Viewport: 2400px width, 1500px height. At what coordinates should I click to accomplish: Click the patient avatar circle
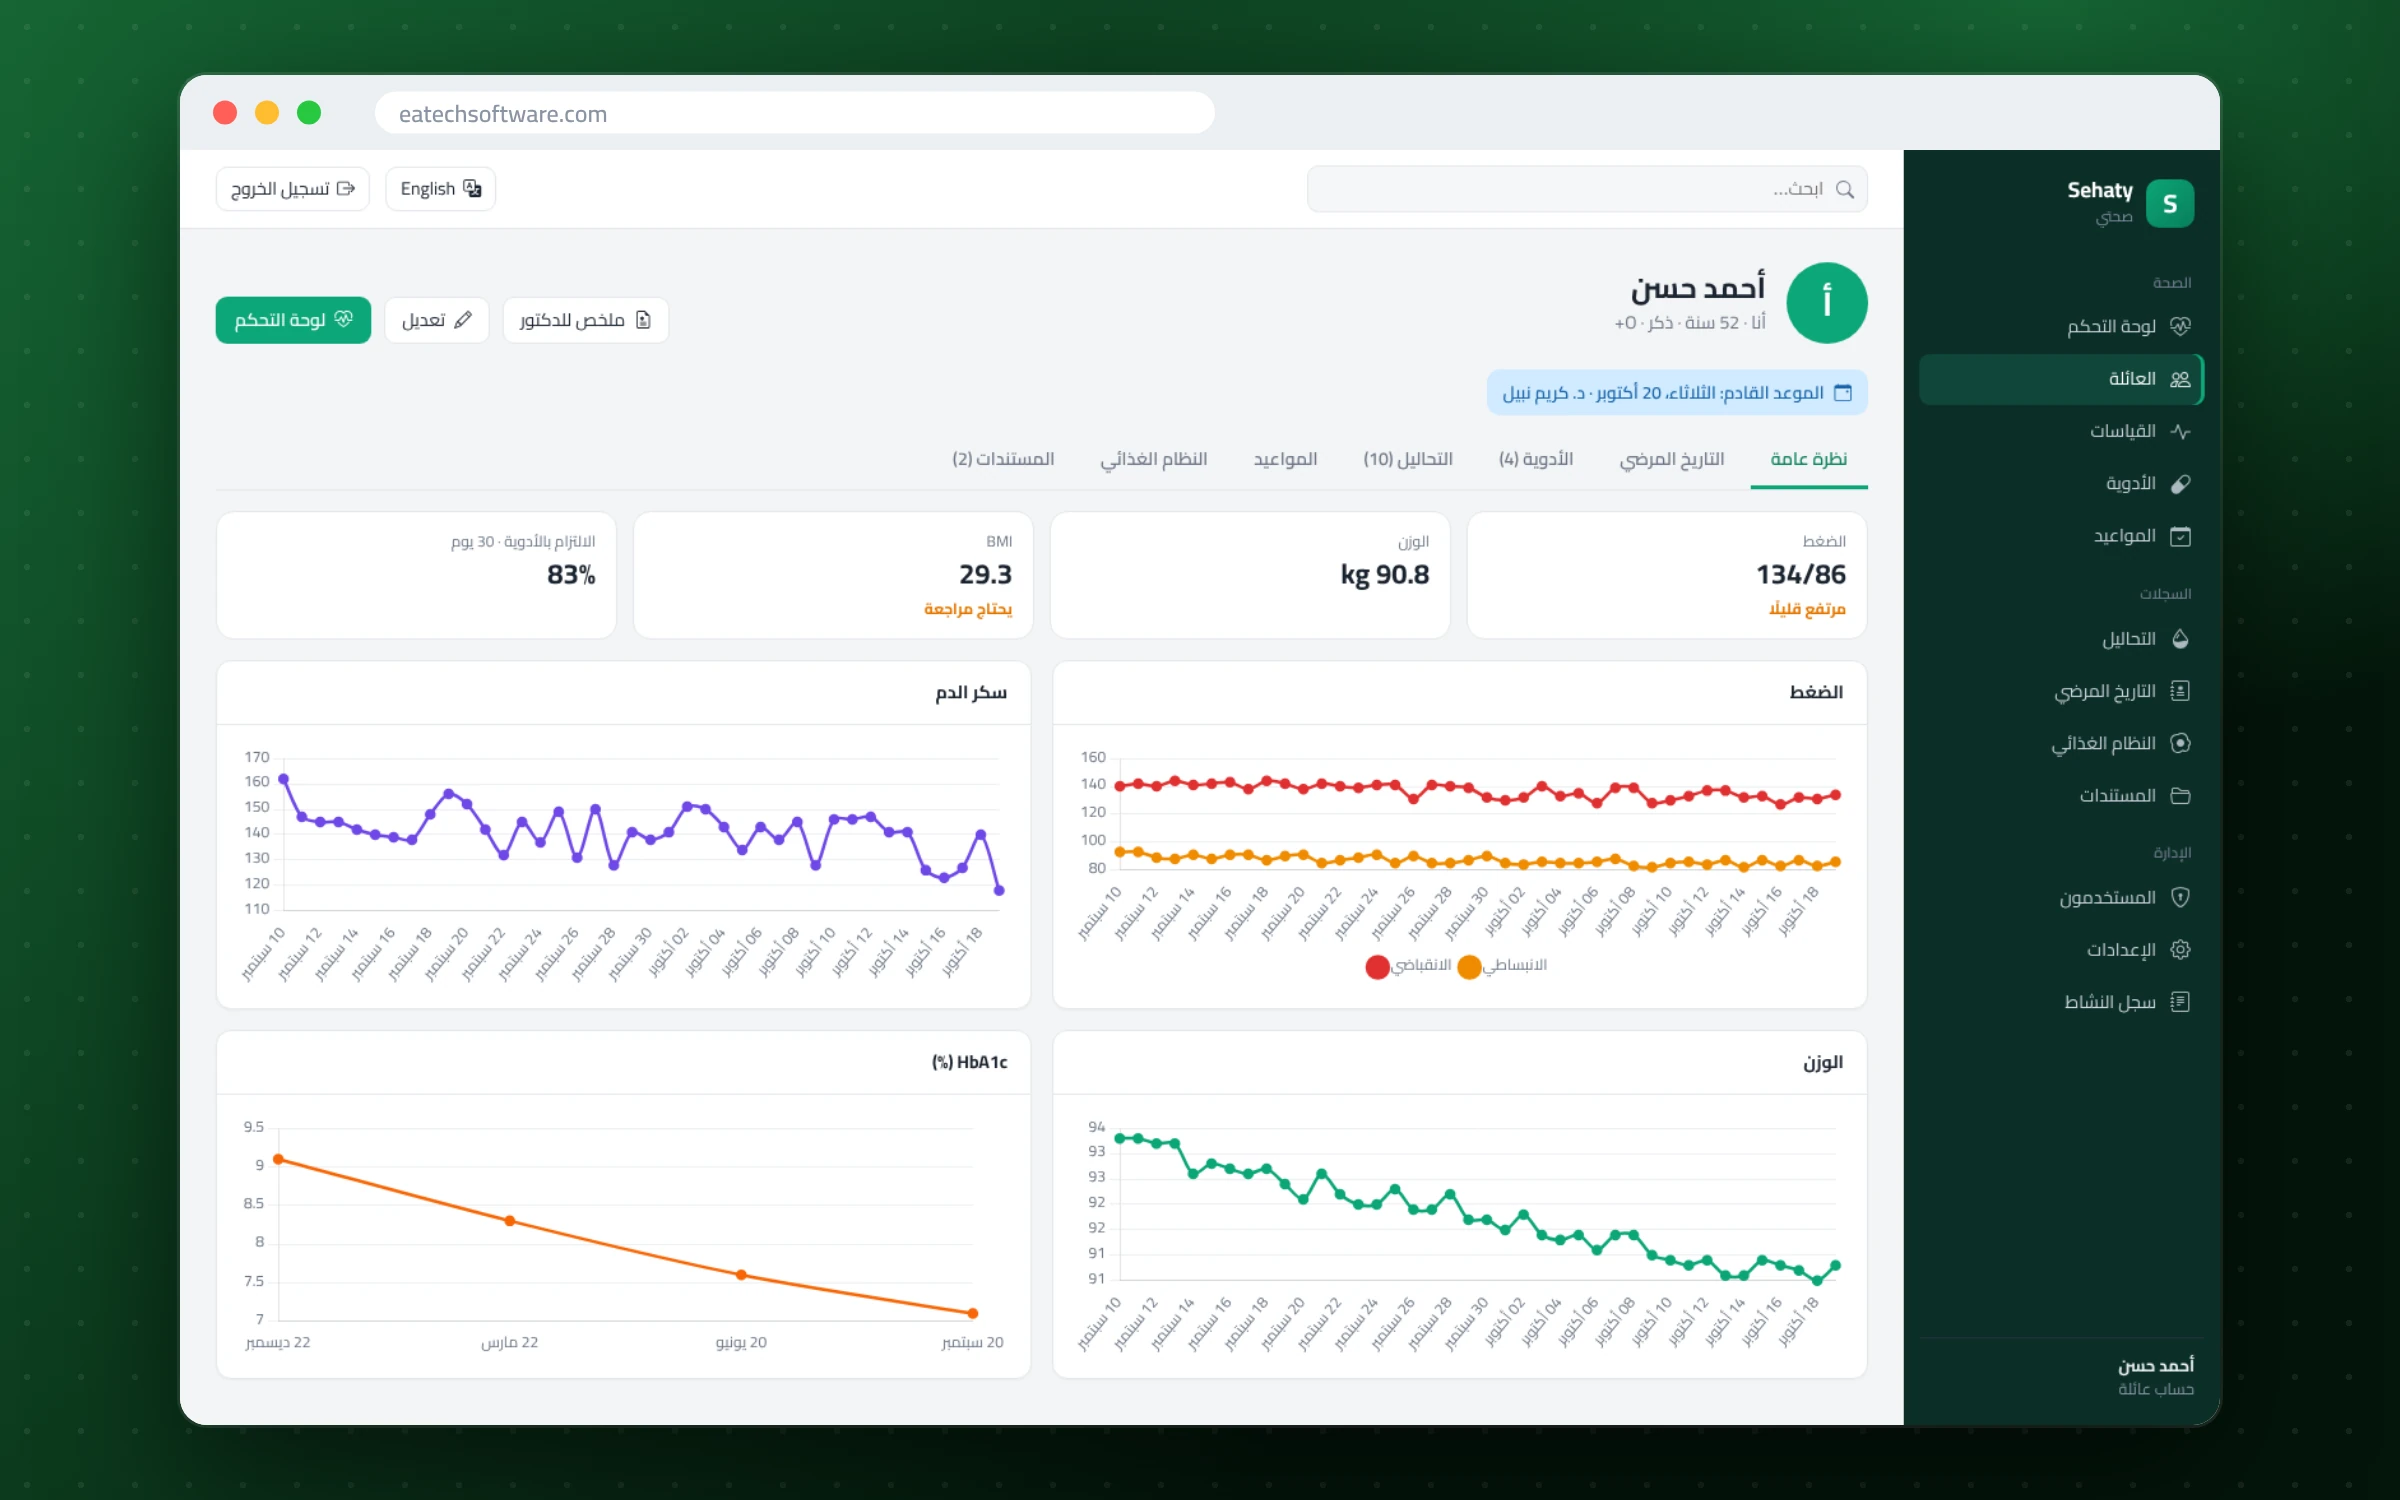click(x=1827, y=303)
